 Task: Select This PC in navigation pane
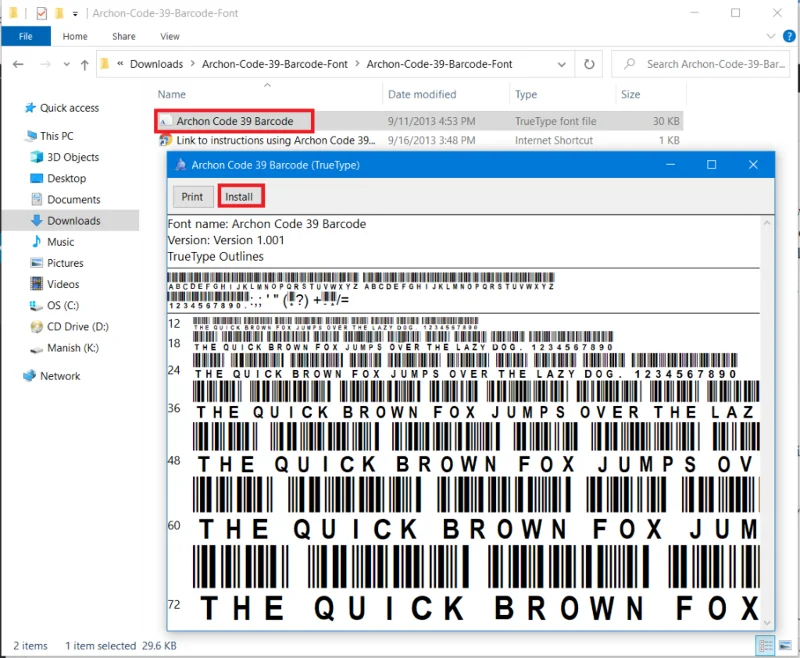pos(57,136)
